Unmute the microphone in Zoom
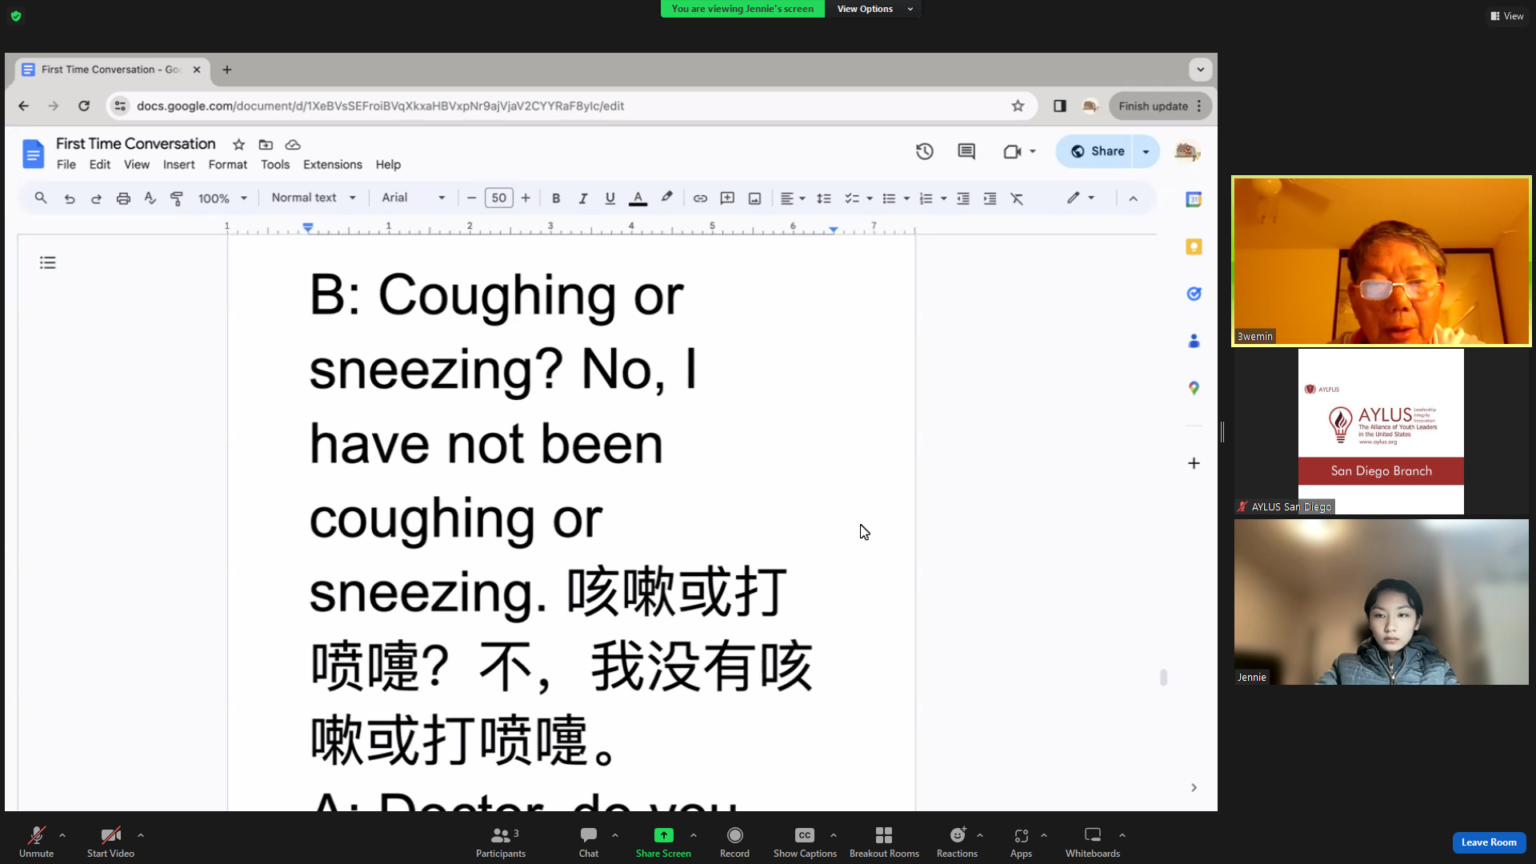The height and width of the screenshot is (864, 1536). pyautogui.click(x=36, y=841)
